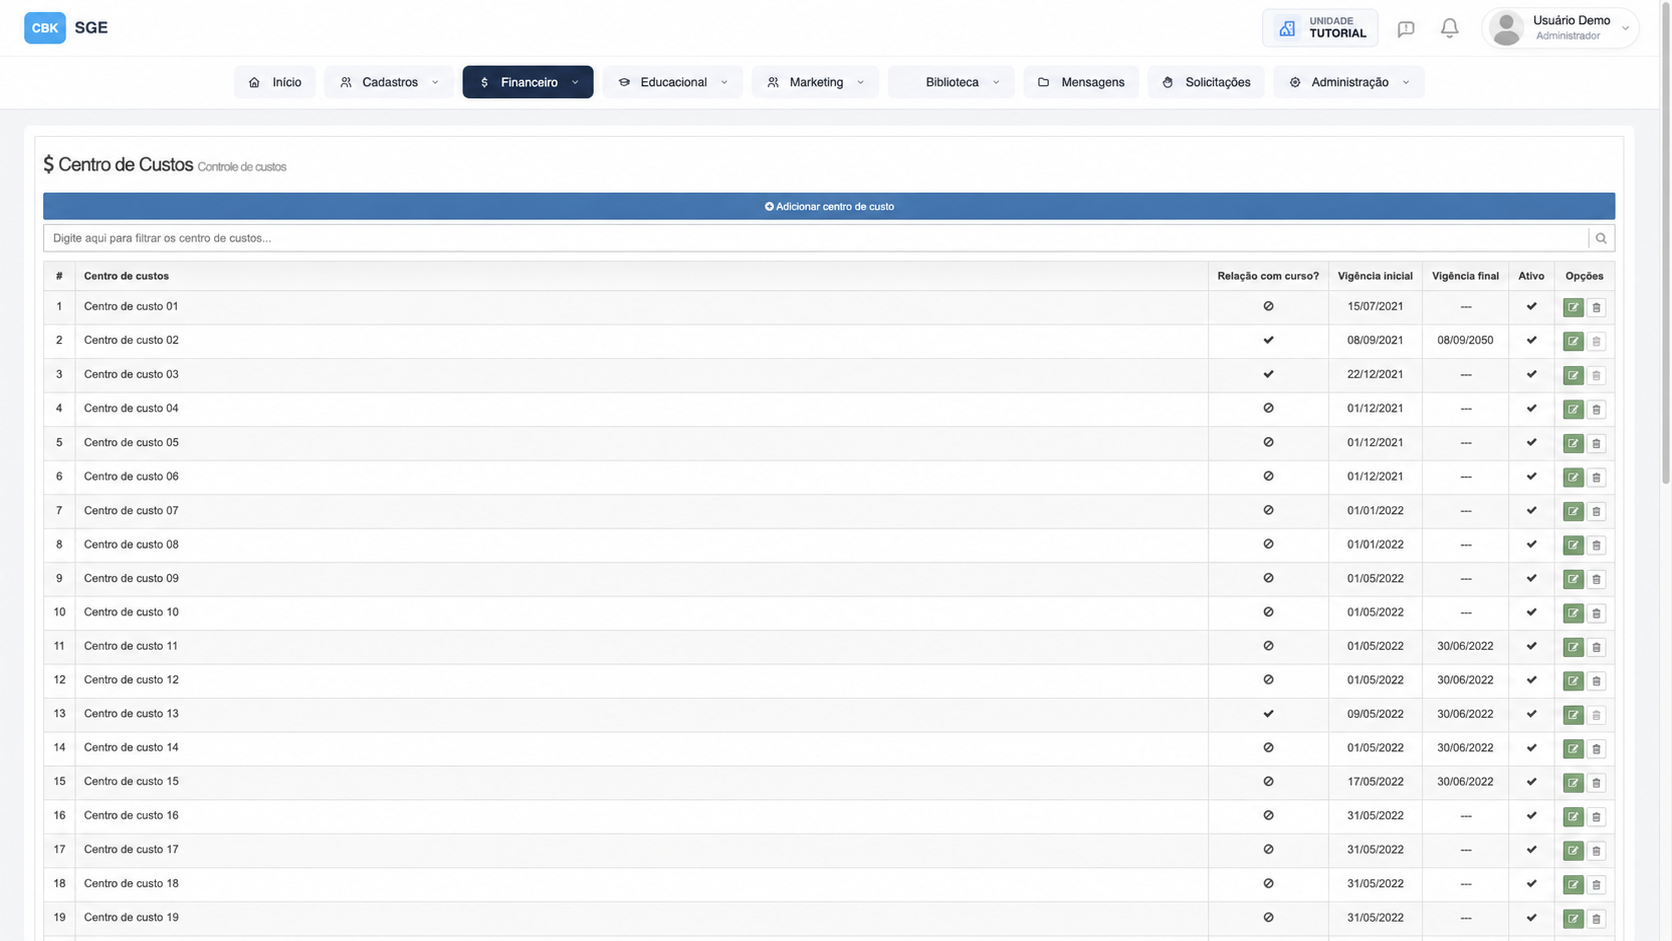The width and height of the screenshot is (1672, 941).
Task: Go to Início page
Action: (x=275, y=82)
